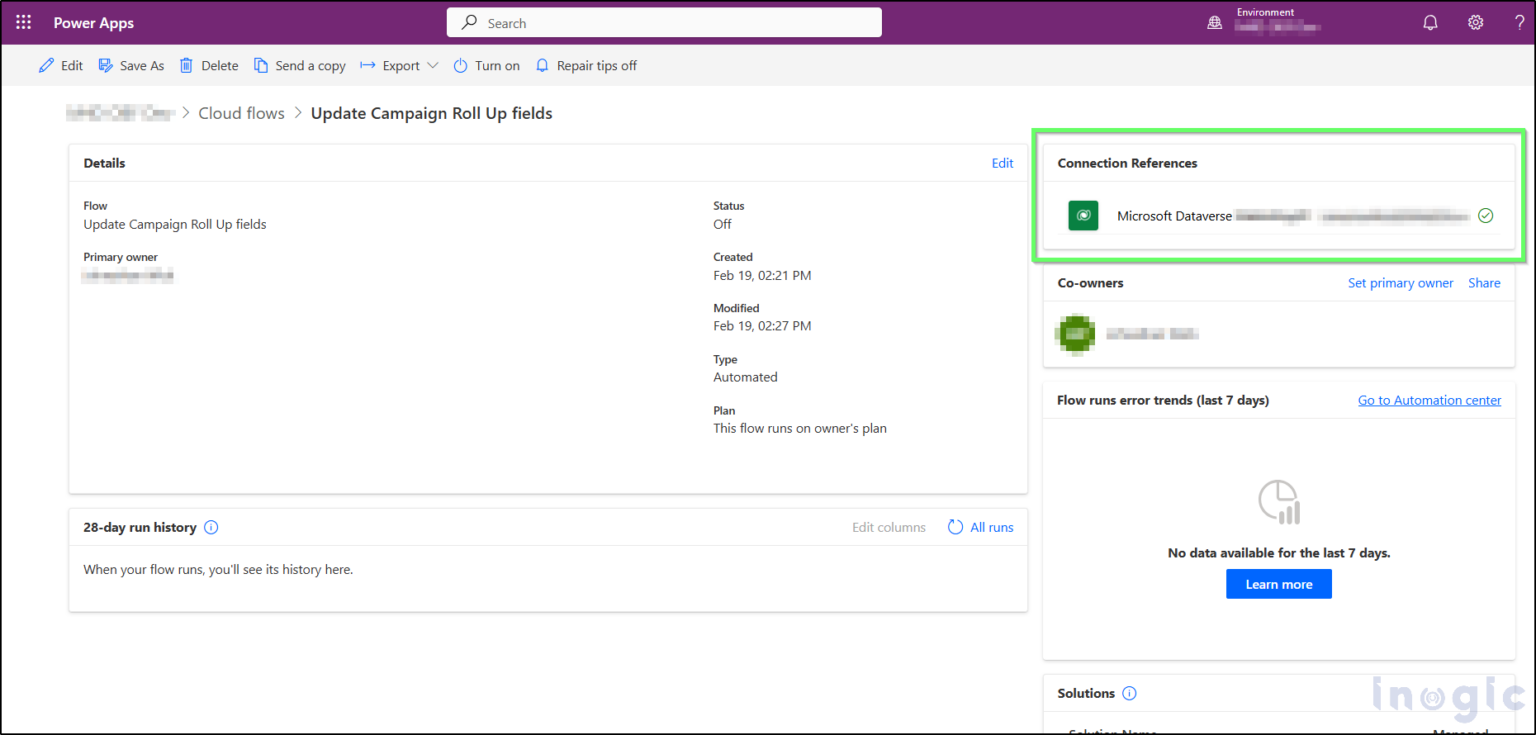Image resolution: width=1536 pixels, height=735 pixels.
Task: Click the info icon beside 28-day run history
Action: click(211, 527)
